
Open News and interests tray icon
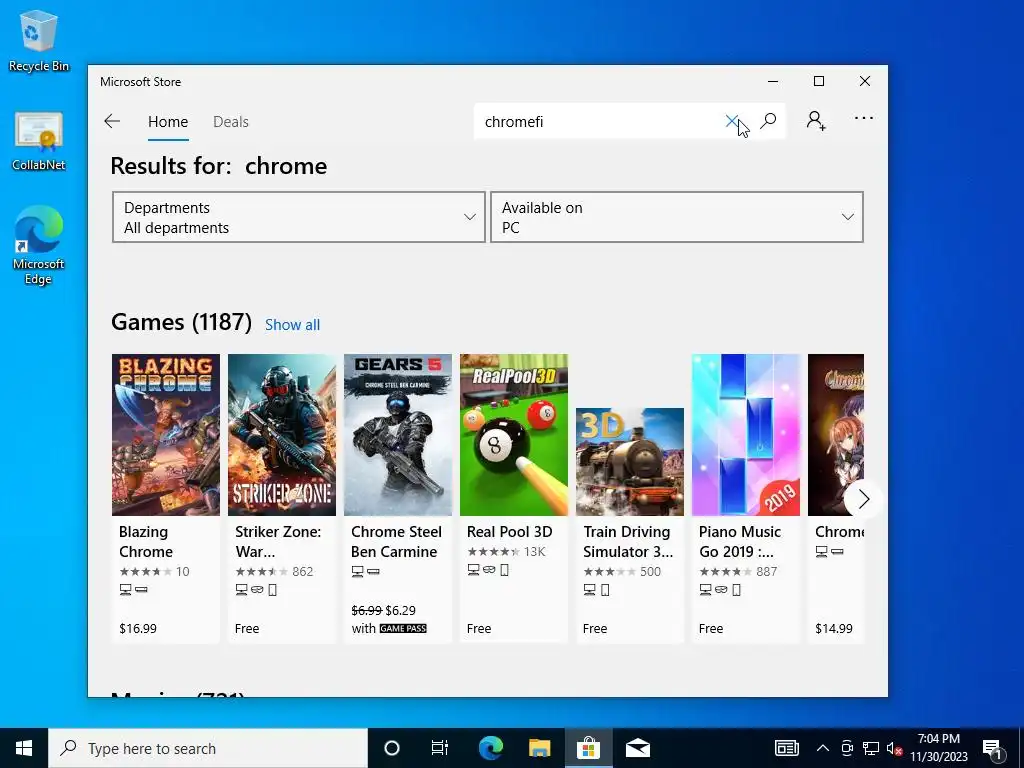pyautogui.click(x=787, y=748)
